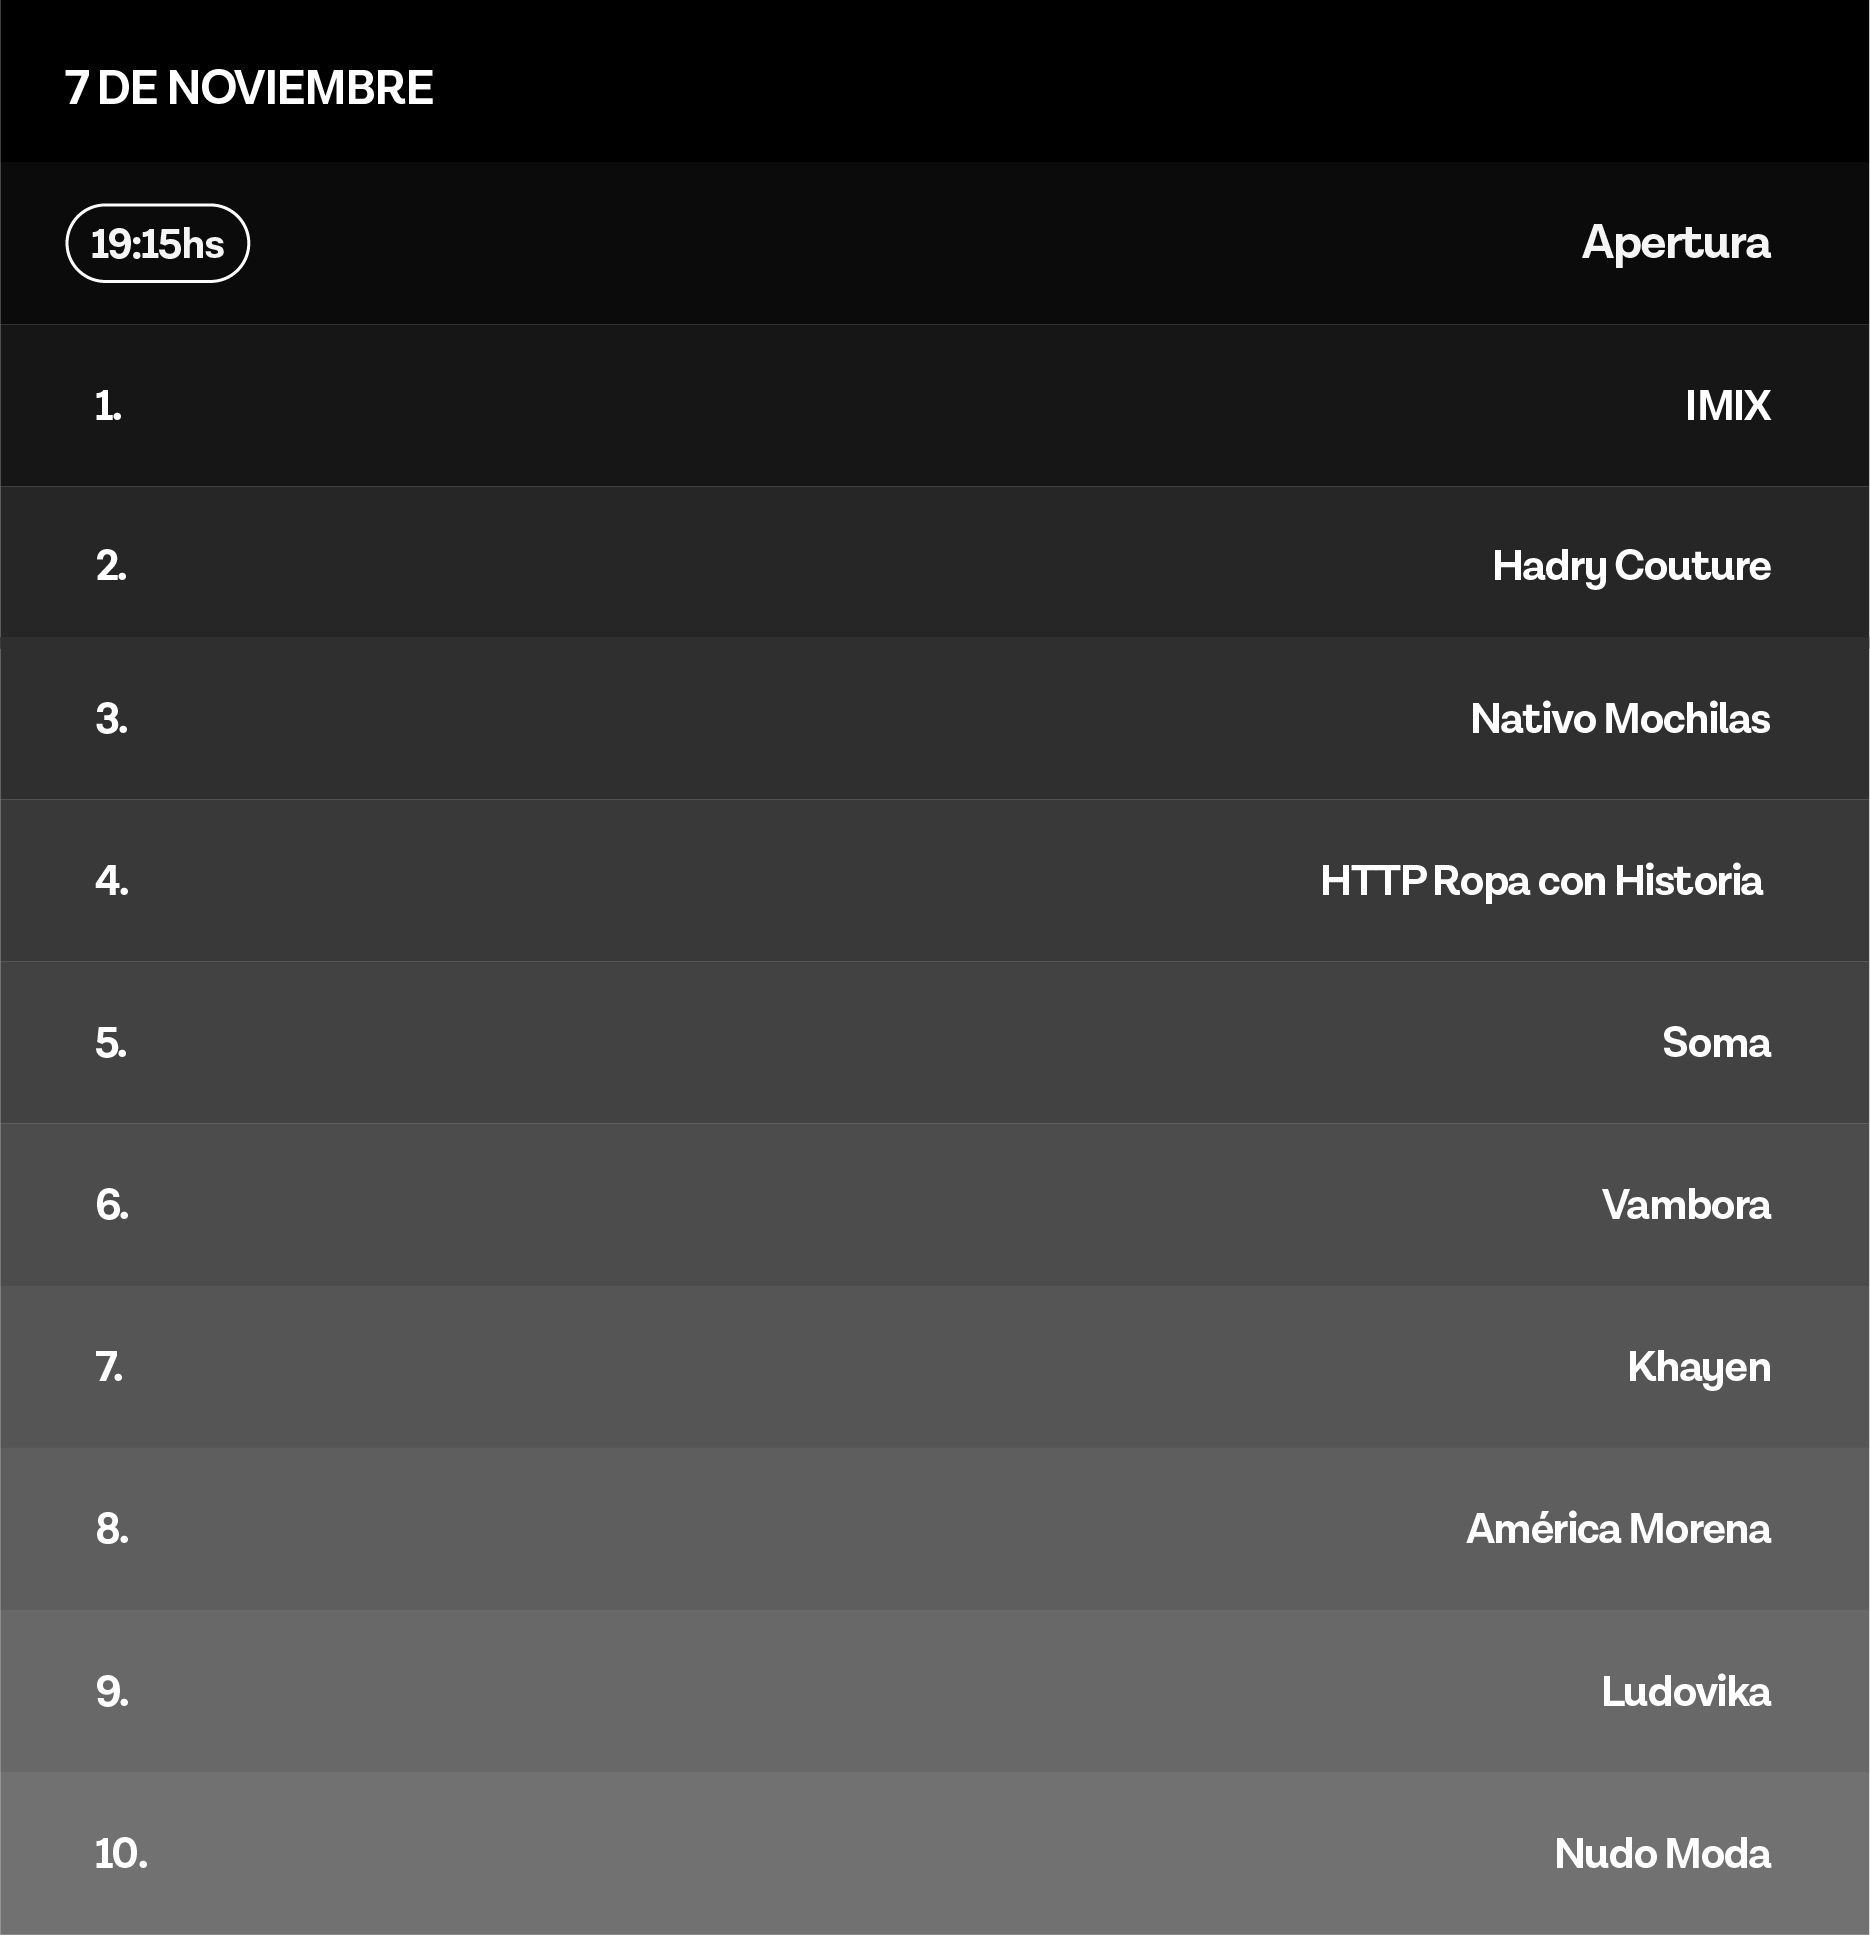Select the 7 DE NOVIEMBRE header

[249, 88]
